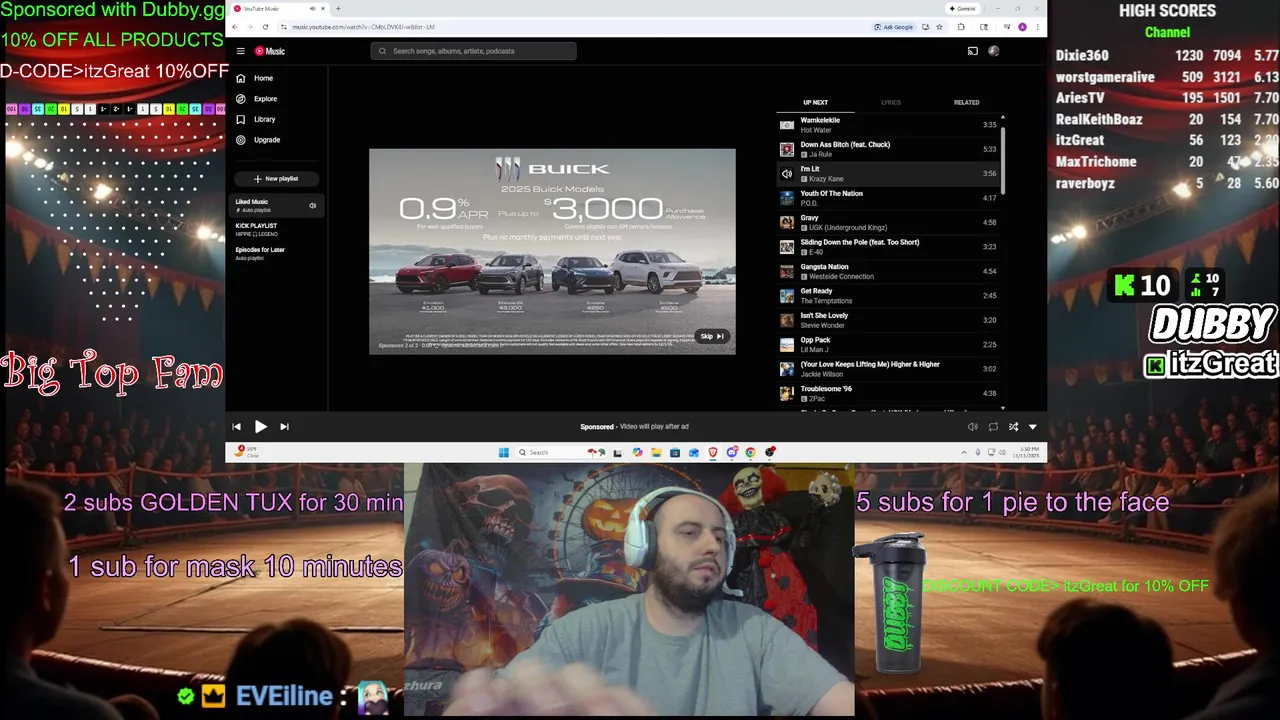The image size is (1280, 720).
Task: Select Sliding Down the Pole by E-40
Action: pyautogui.click(x=888, y=247)
